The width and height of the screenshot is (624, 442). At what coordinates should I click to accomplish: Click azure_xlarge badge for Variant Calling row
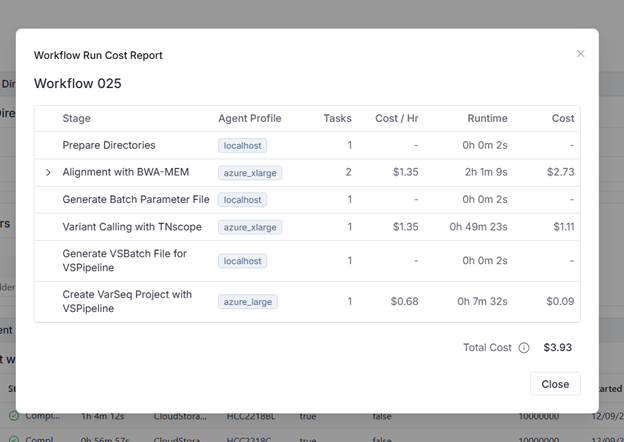pos(250,227)
